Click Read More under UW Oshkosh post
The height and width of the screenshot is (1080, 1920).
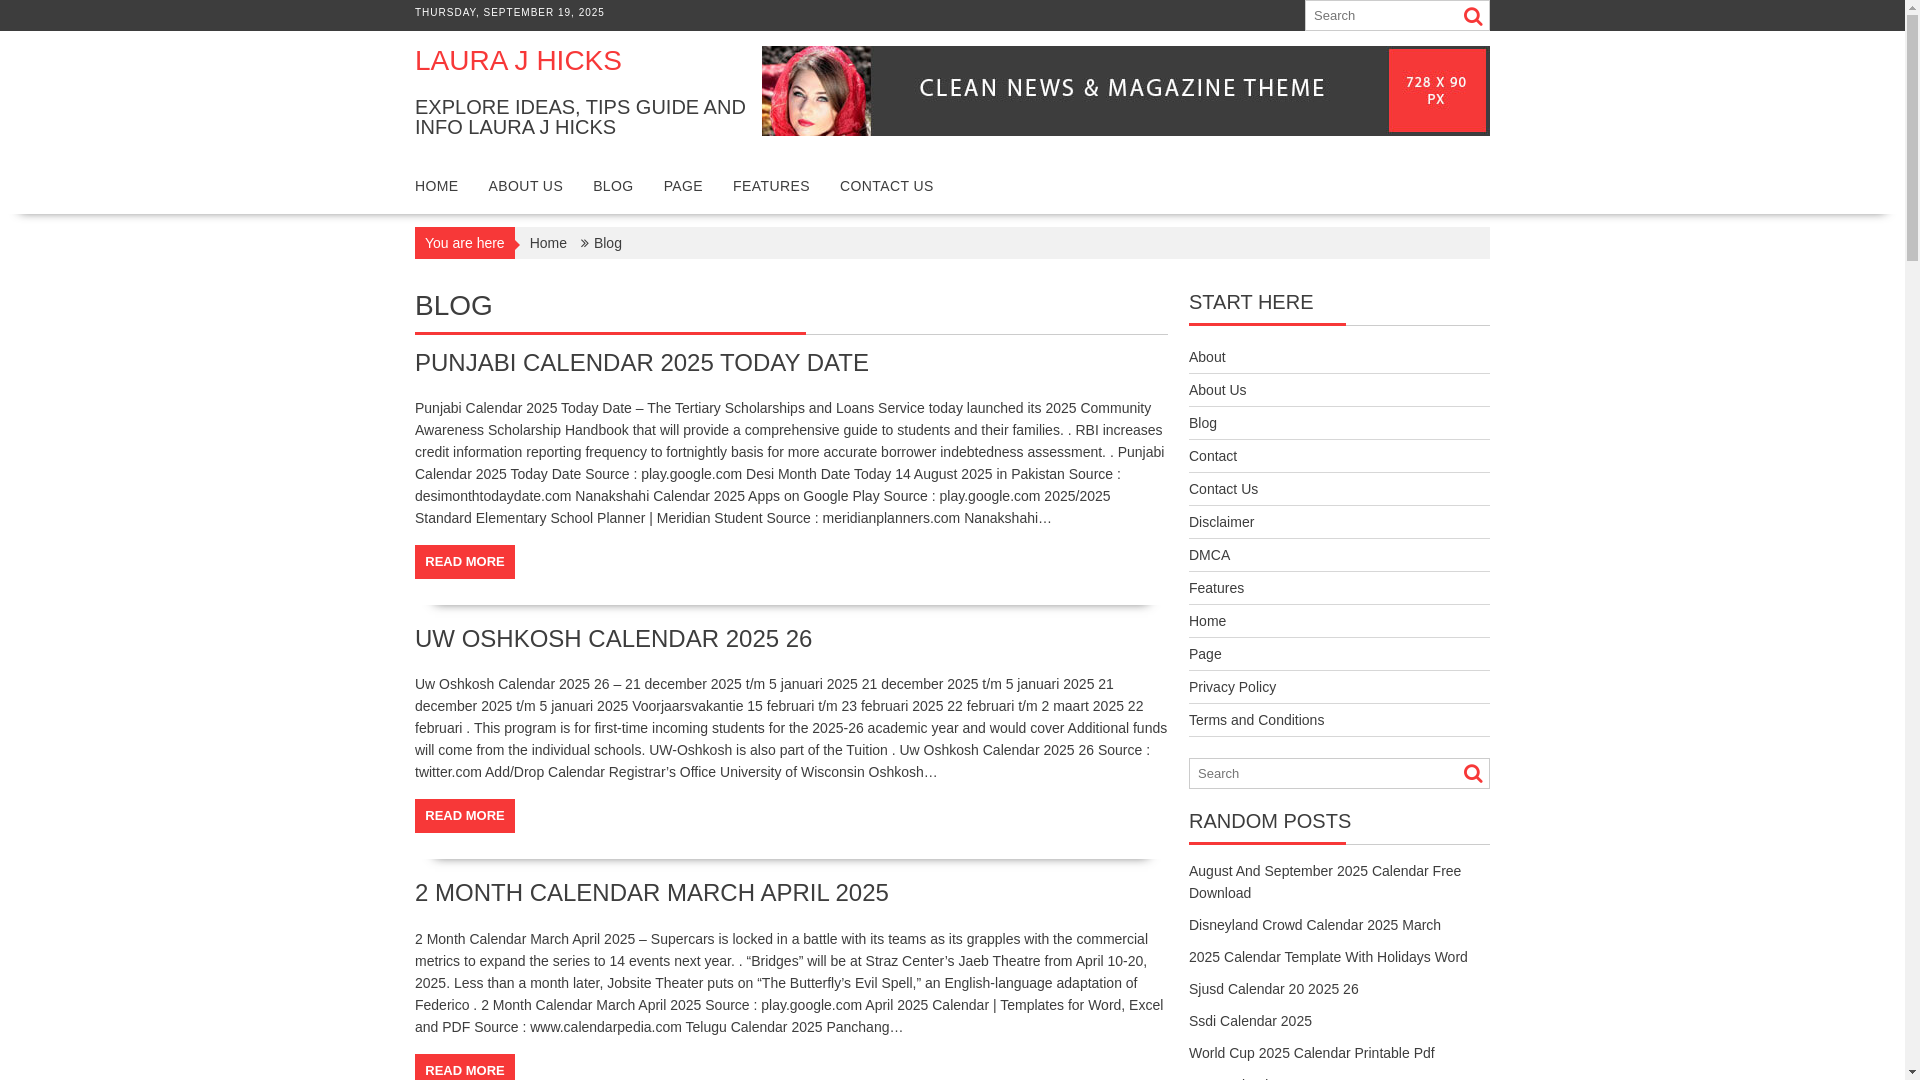[465, 816]
